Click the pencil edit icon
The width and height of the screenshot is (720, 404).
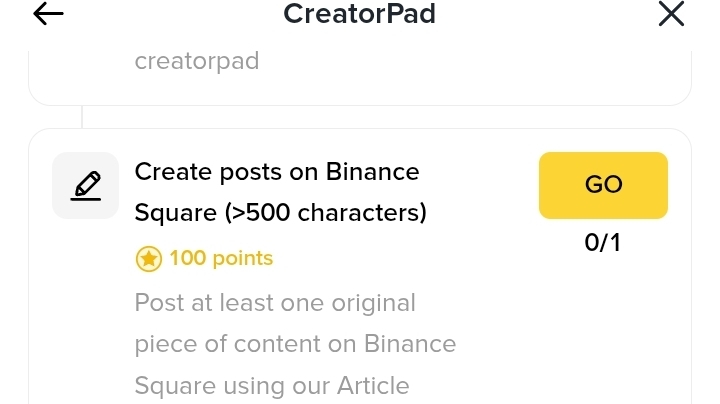[x=85, y=185]
